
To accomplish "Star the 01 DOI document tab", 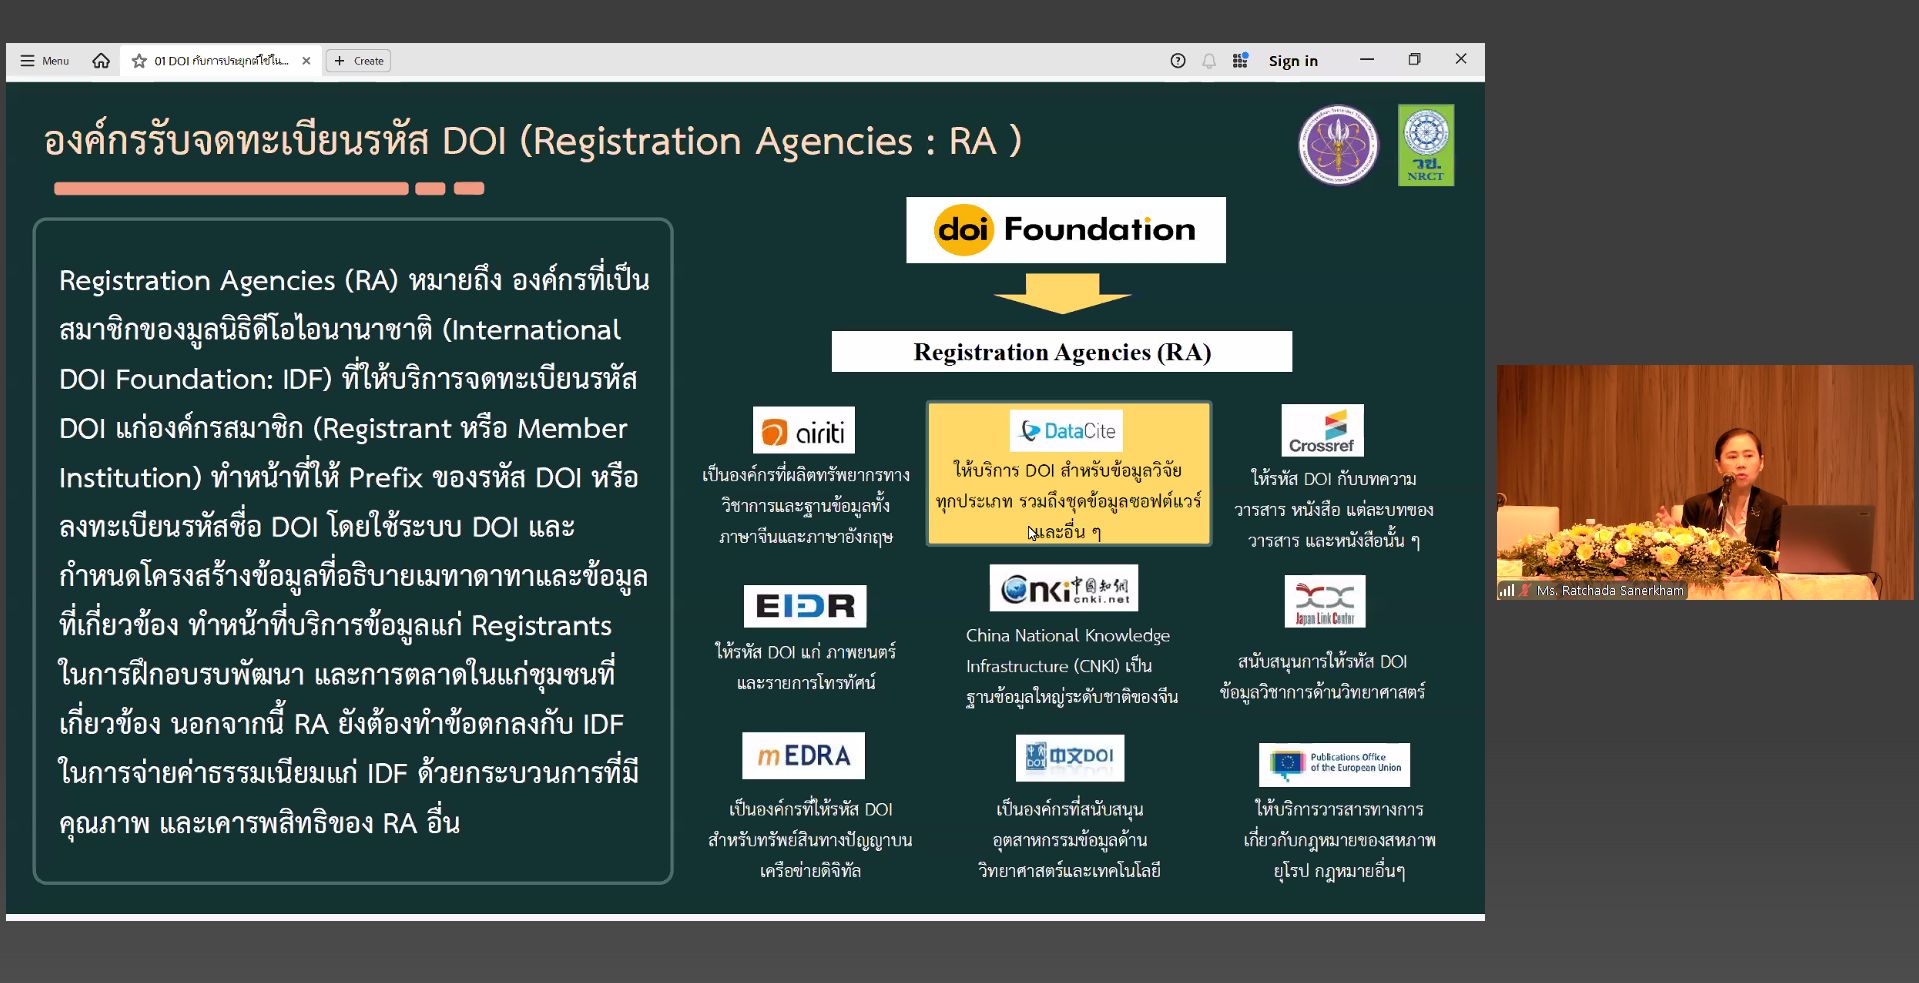I will tap(139, 61).
